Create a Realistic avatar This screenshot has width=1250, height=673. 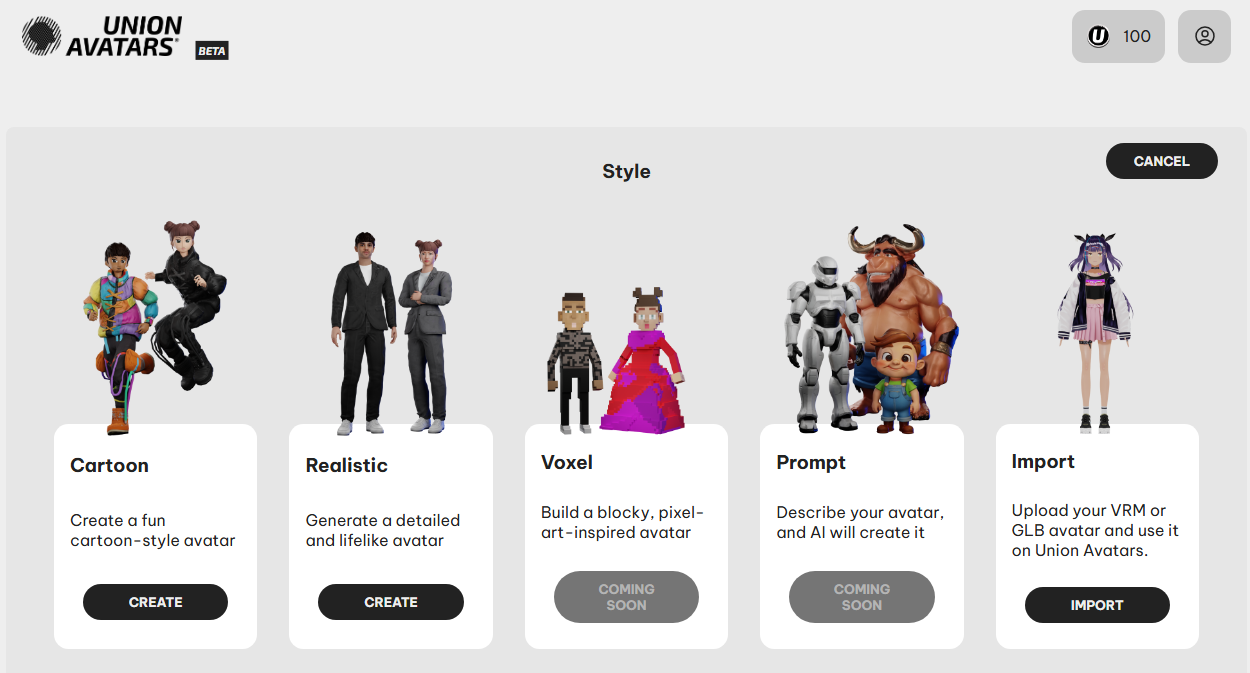391,602
